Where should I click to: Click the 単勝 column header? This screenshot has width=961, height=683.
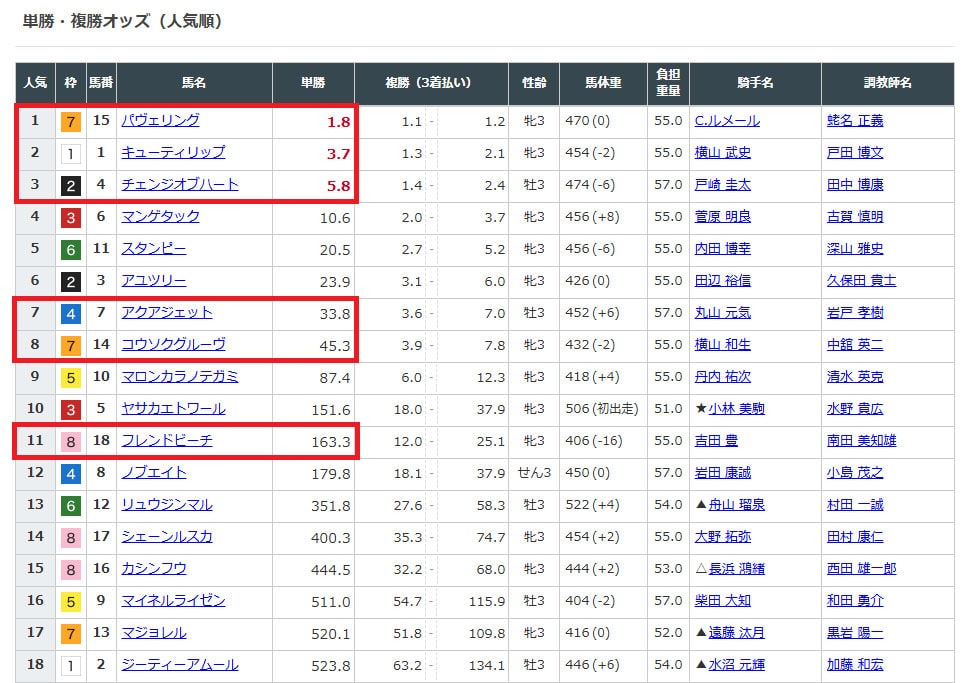[313, 84]
